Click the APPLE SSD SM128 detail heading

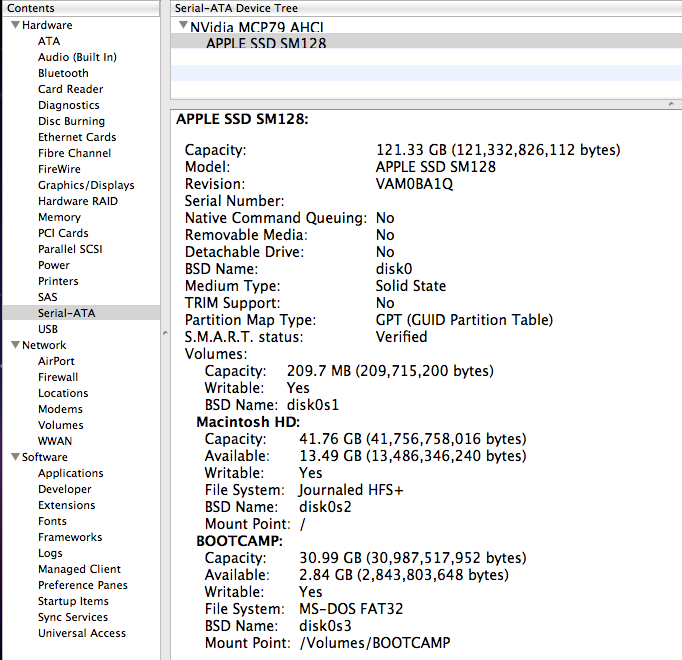[242, 119]
